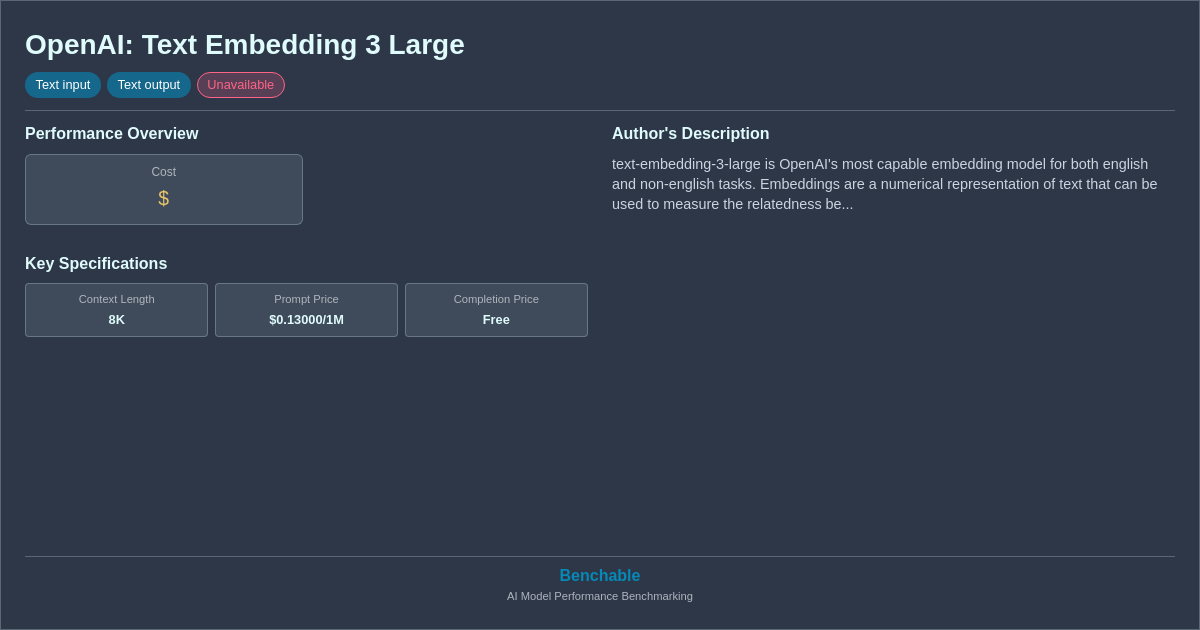This screenshot has height=630, width=1200.
Task: Click the Cost progress area
Action: pyautogui.click(x=163, y=189)
